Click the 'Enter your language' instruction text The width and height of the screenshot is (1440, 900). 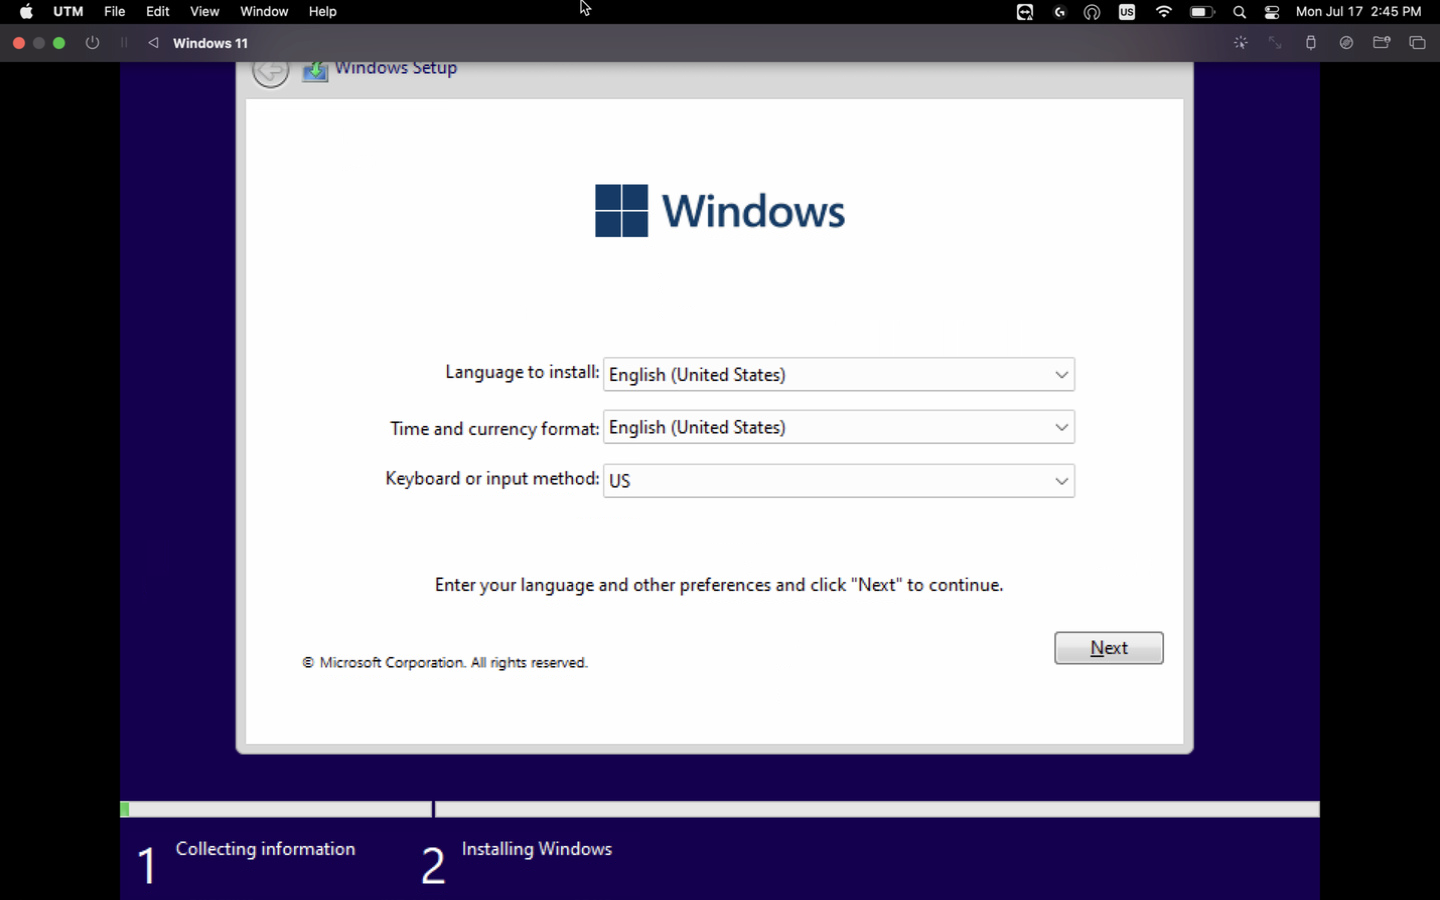click(x=719, y=585)
